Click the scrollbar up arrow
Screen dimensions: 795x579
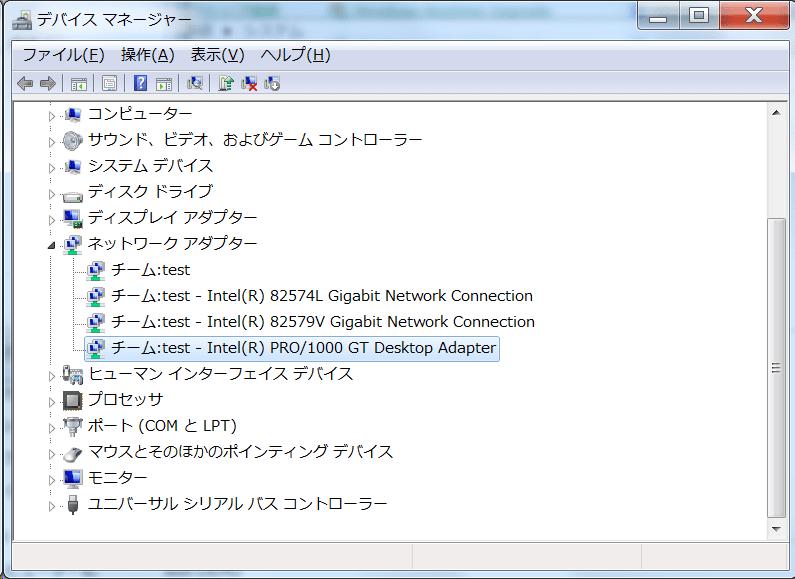tap(776, 113)
